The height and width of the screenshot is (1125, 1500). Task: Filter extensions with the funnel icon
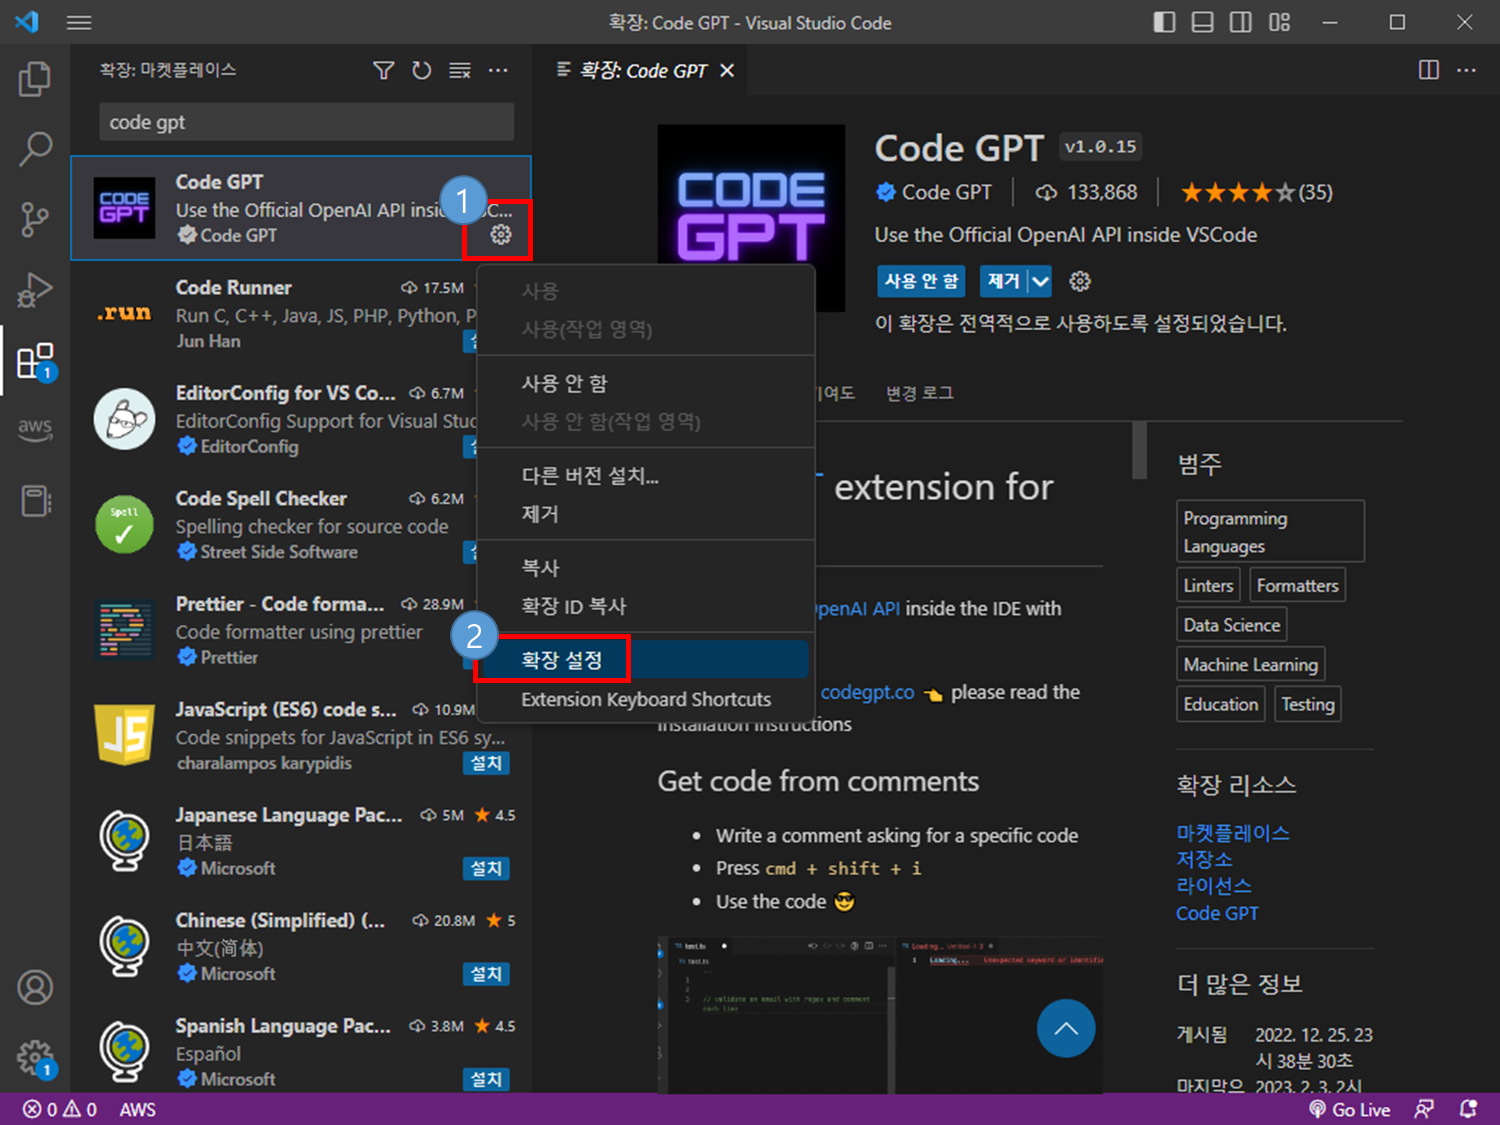[383, 70]
